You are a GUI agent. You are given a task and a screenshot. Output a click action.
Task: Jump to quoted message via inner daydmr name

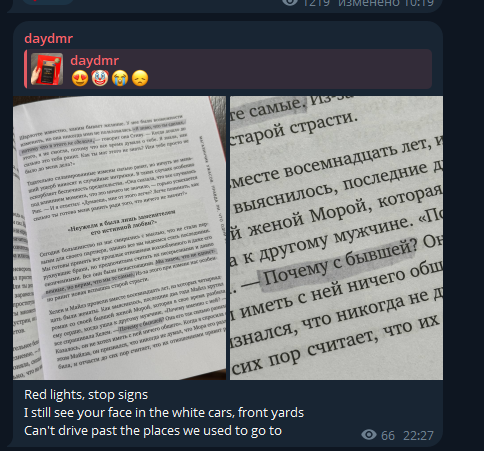click(x=95, y=60)
